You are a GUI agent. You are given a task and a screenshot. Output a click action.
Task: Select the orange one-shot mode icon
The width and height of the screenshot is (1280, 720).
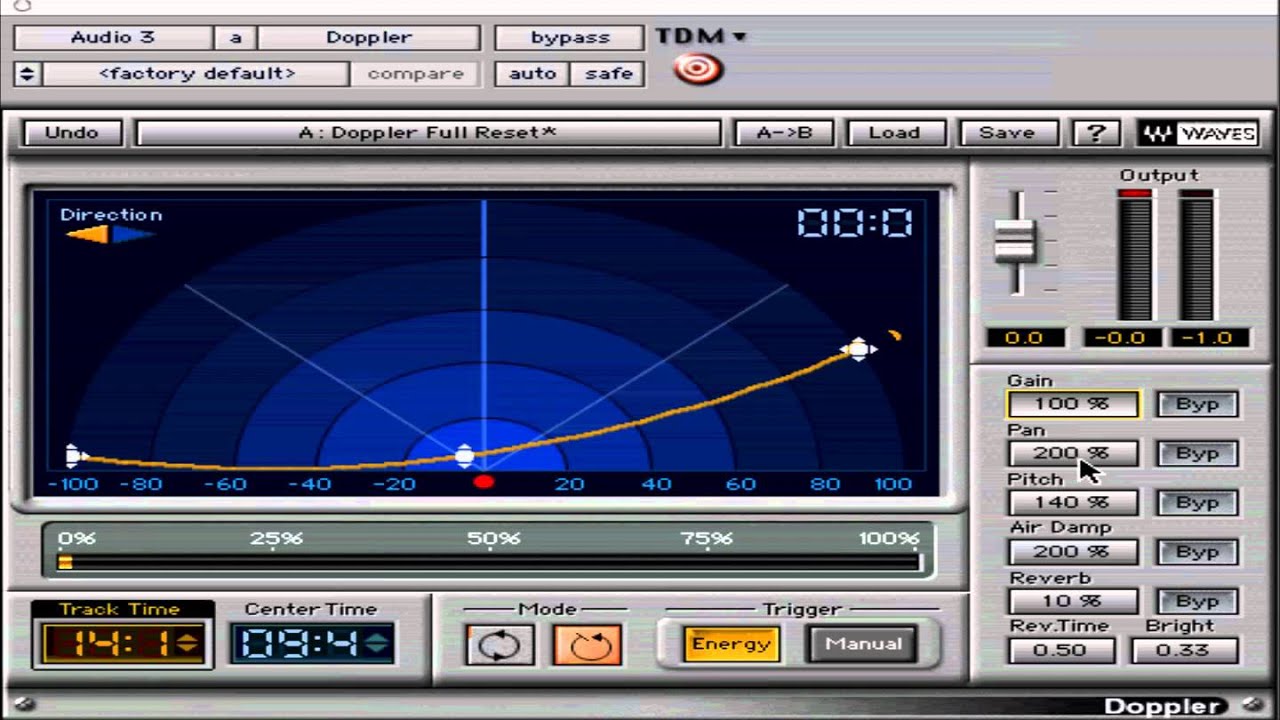point(588,645)
